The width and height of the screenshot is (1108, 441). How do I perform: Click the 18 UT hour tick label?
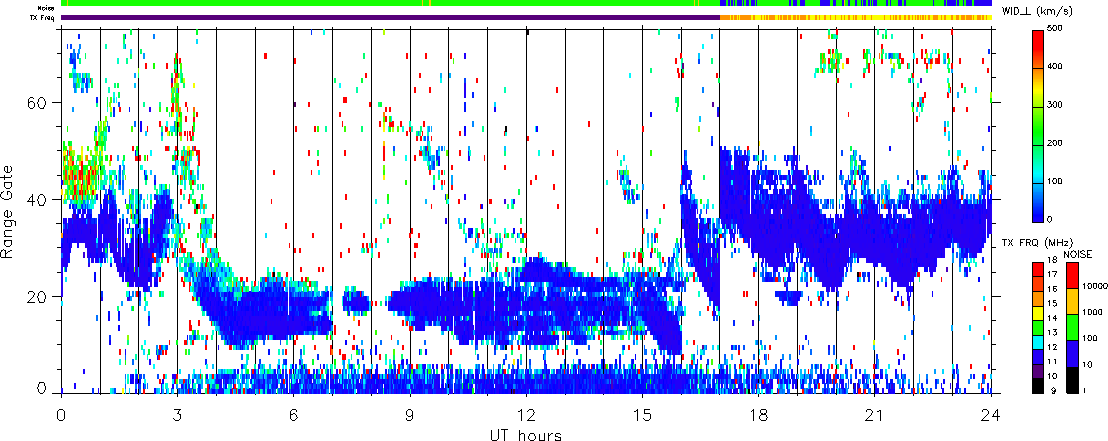click(758, 413)
